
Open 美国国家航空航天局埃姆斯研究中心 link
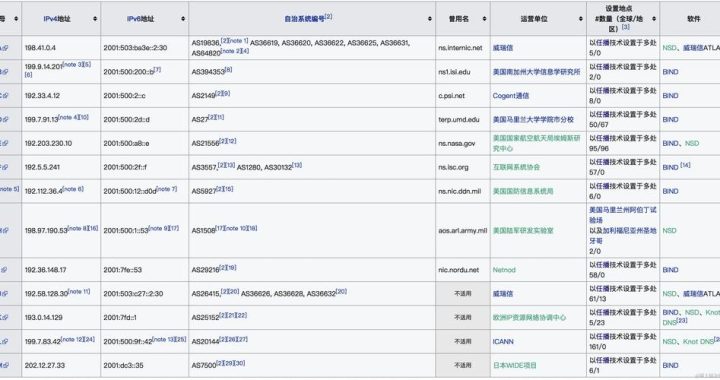536,143
